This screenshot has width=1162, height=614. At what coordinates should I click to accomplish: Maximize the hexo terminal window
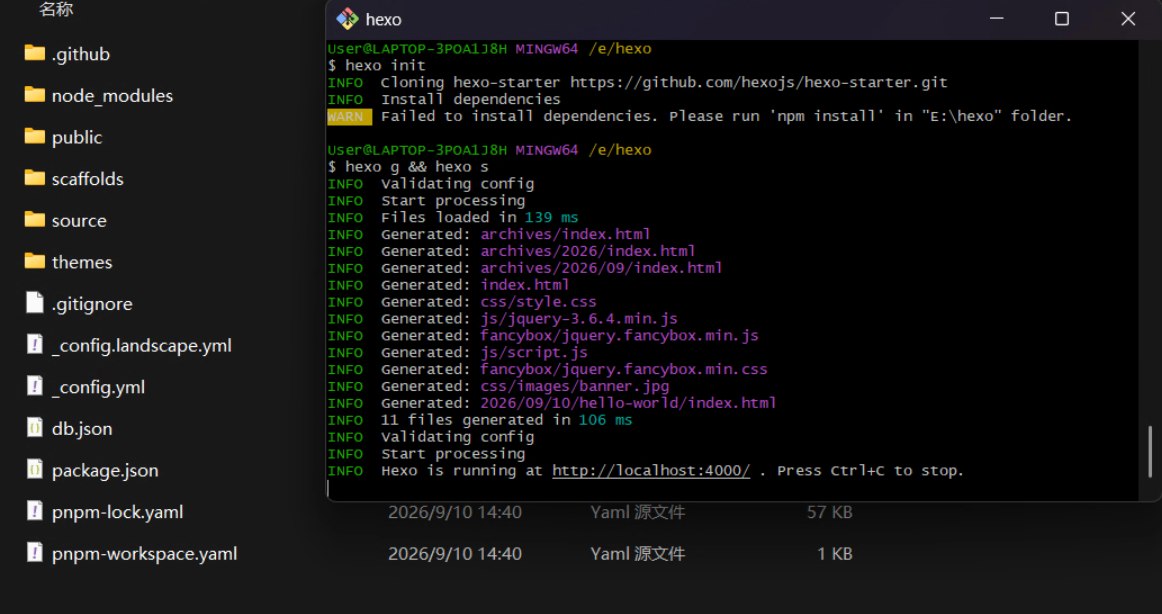pos(1062,19)
